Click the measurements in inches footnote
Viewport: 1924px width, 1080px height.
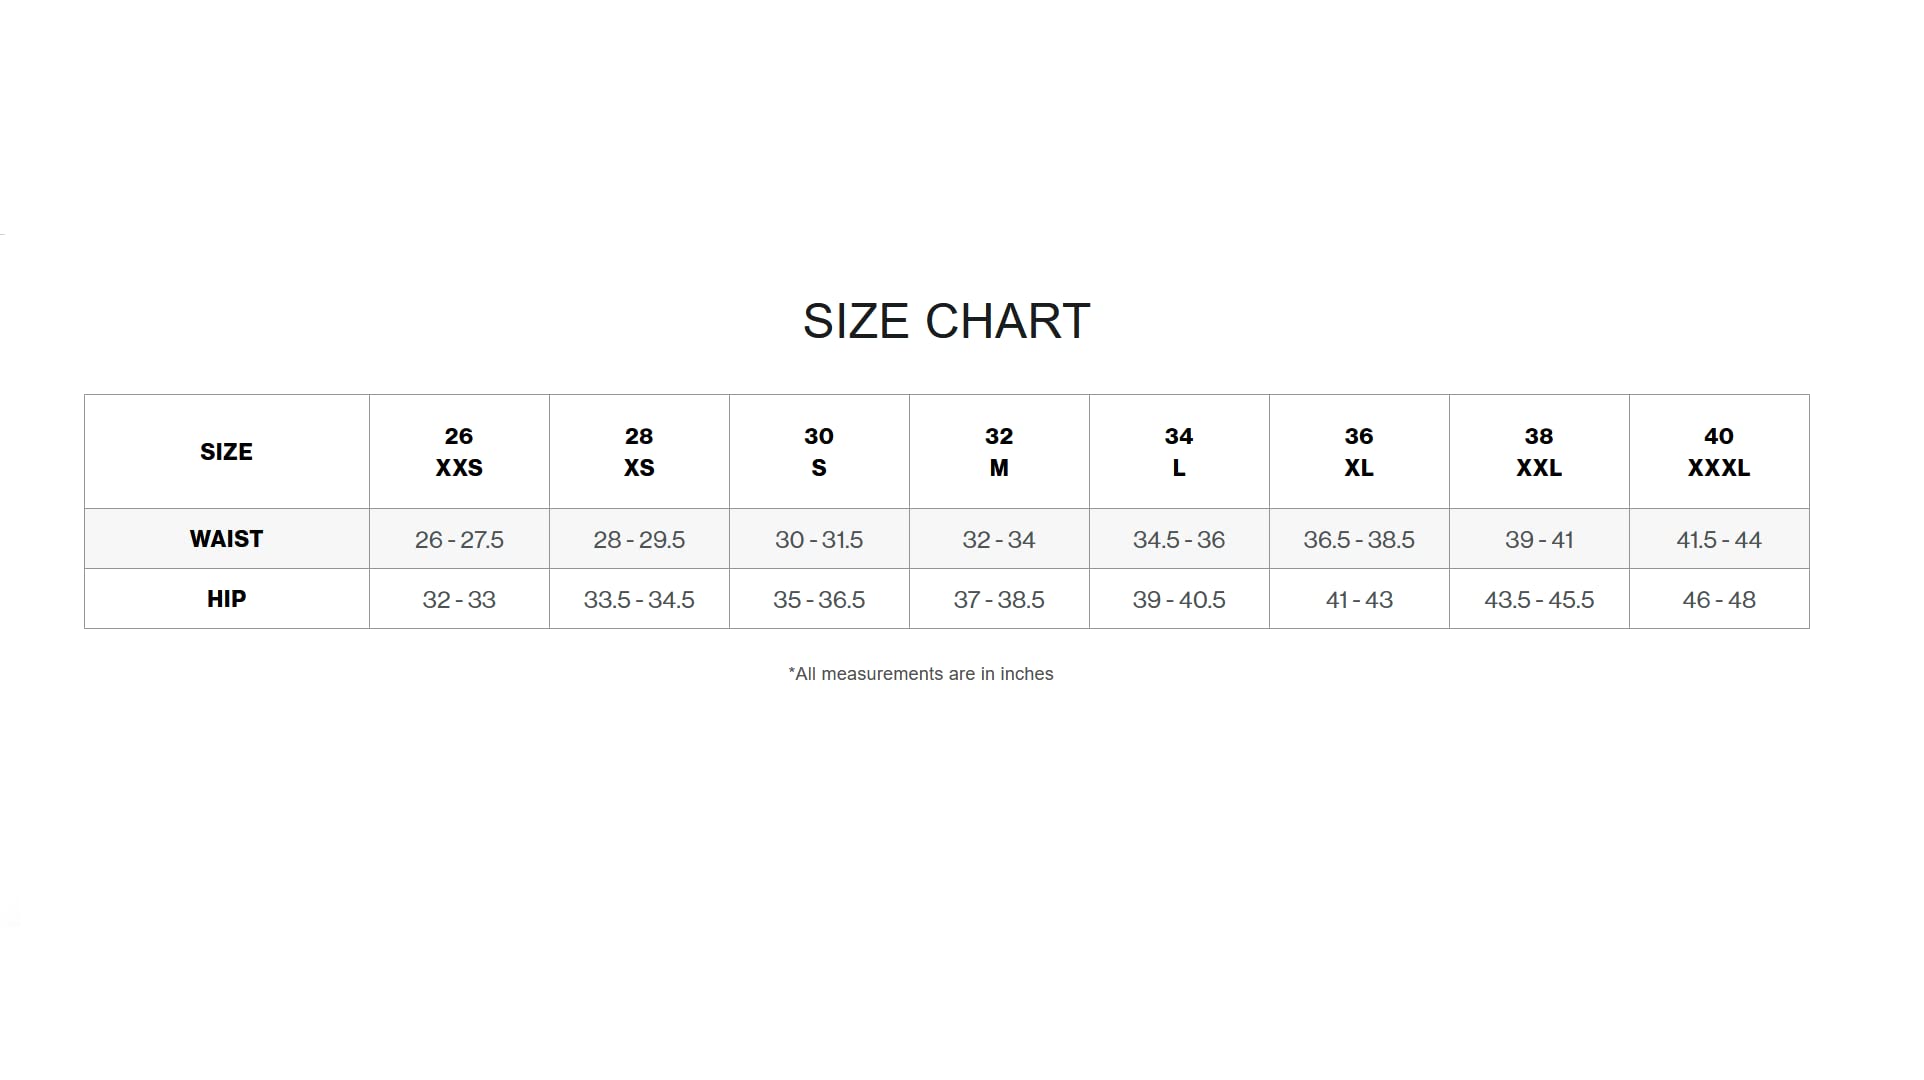pyautogui.click(x=921, y=674)
